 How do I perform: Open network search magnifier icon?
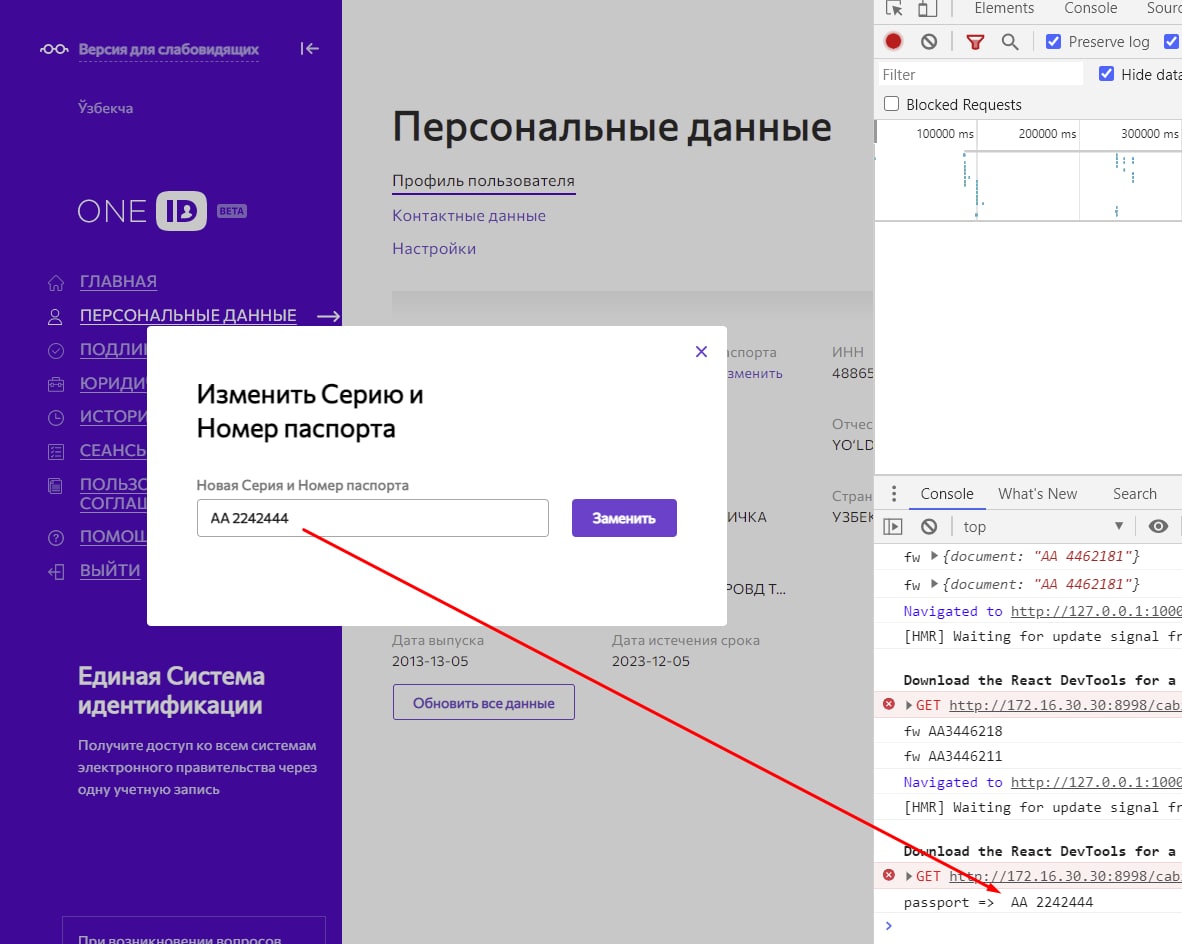1009,42
